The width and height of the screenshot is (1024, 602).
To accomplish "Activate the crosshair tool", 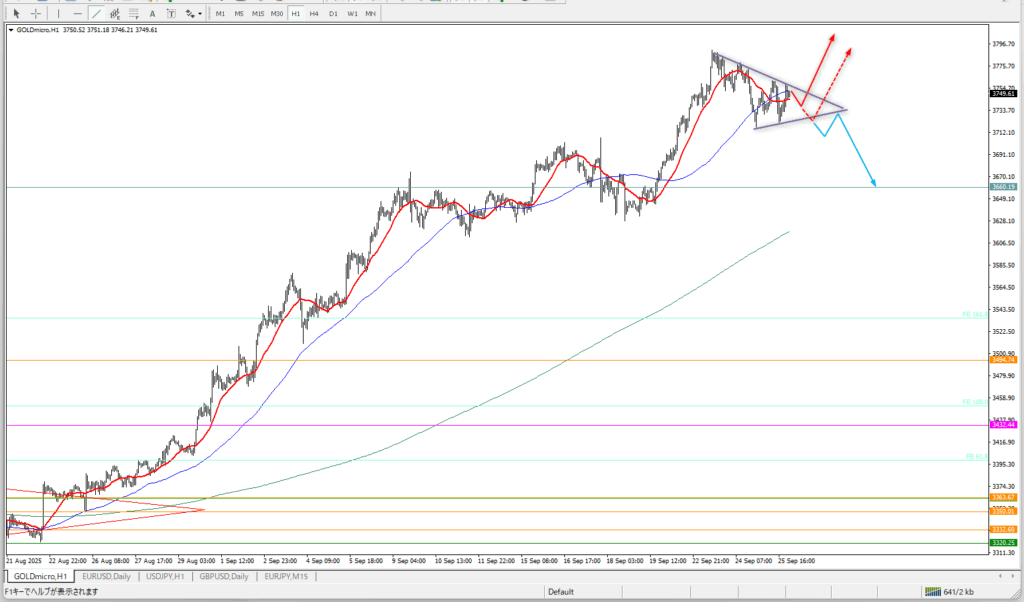I will coord(36,13).
